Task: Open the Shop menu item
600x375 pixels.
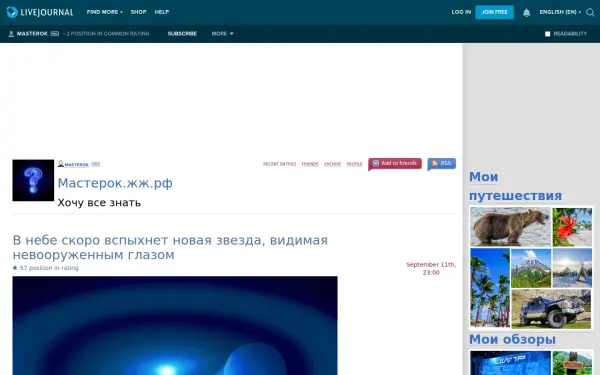Action: 138,12
